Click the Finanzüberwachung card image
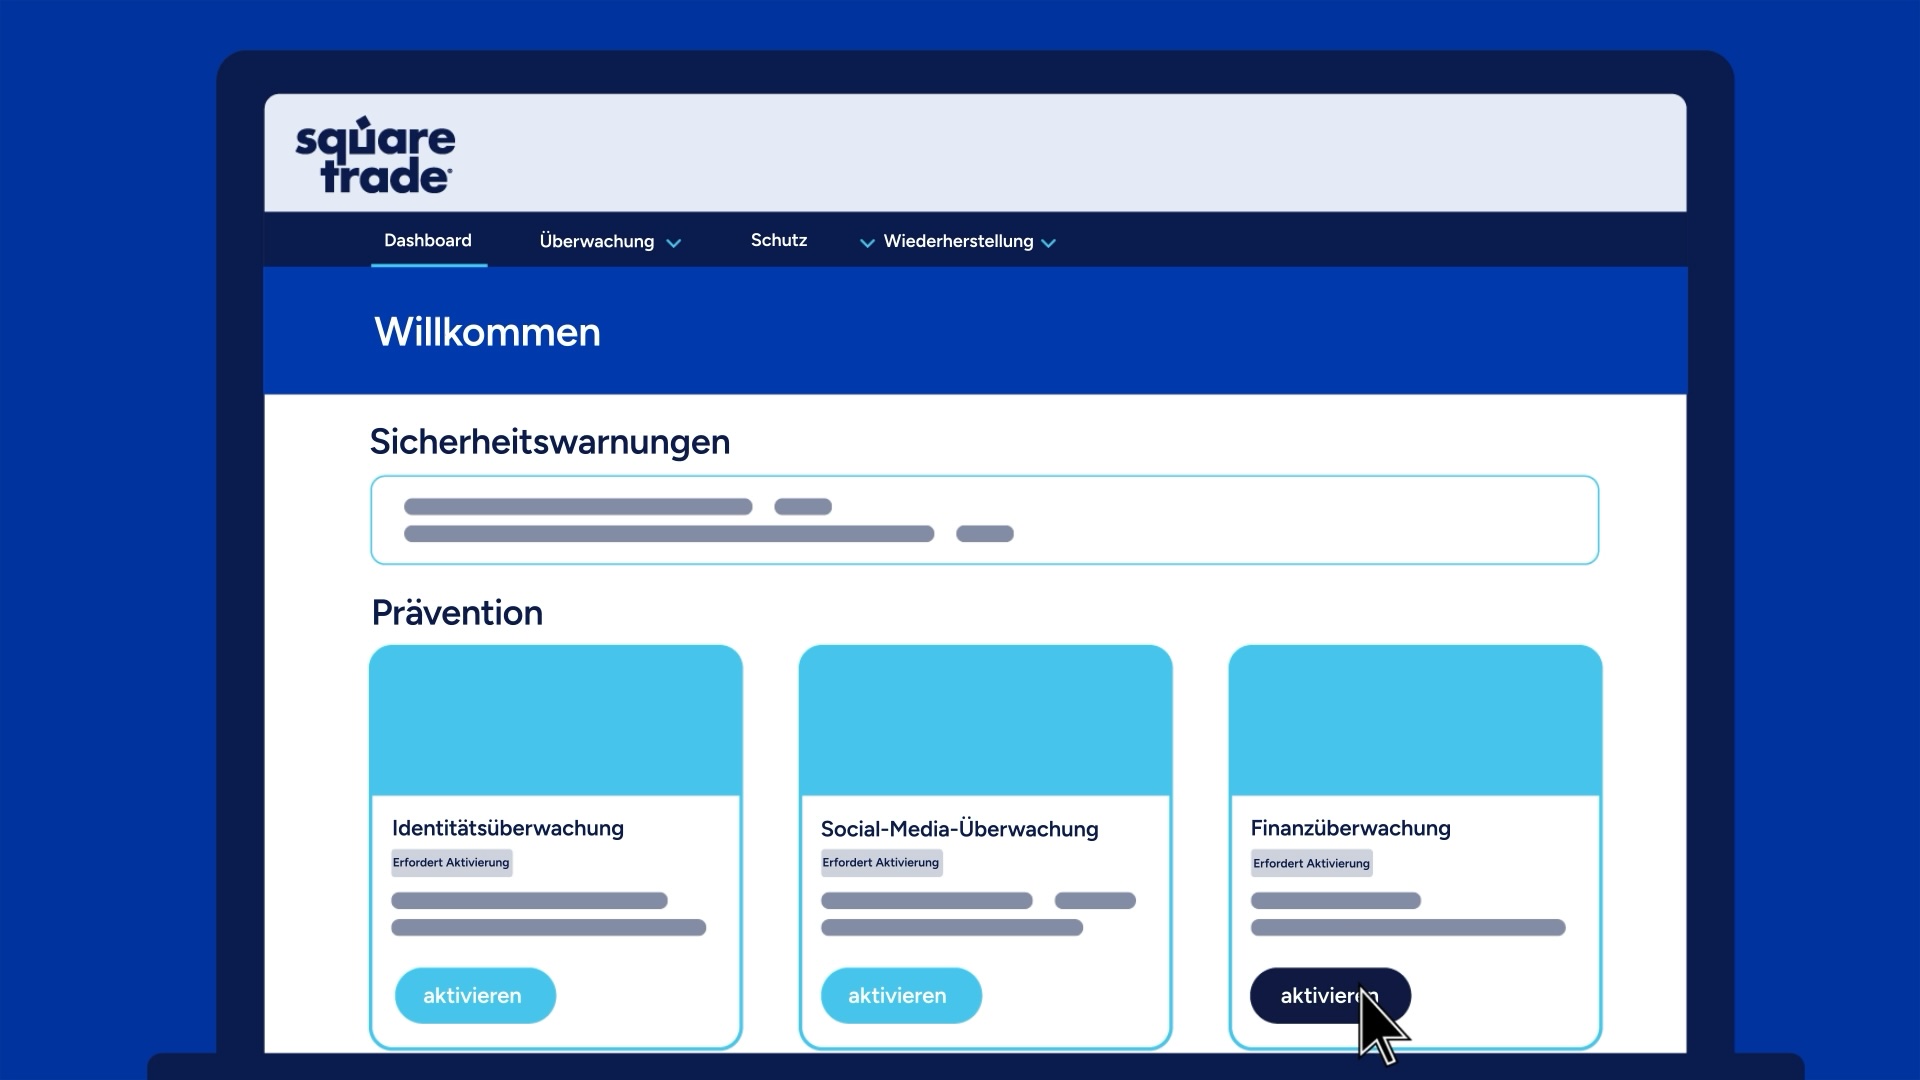The width and height of the screenshot is (1920, 1080). coord(1415,720)
